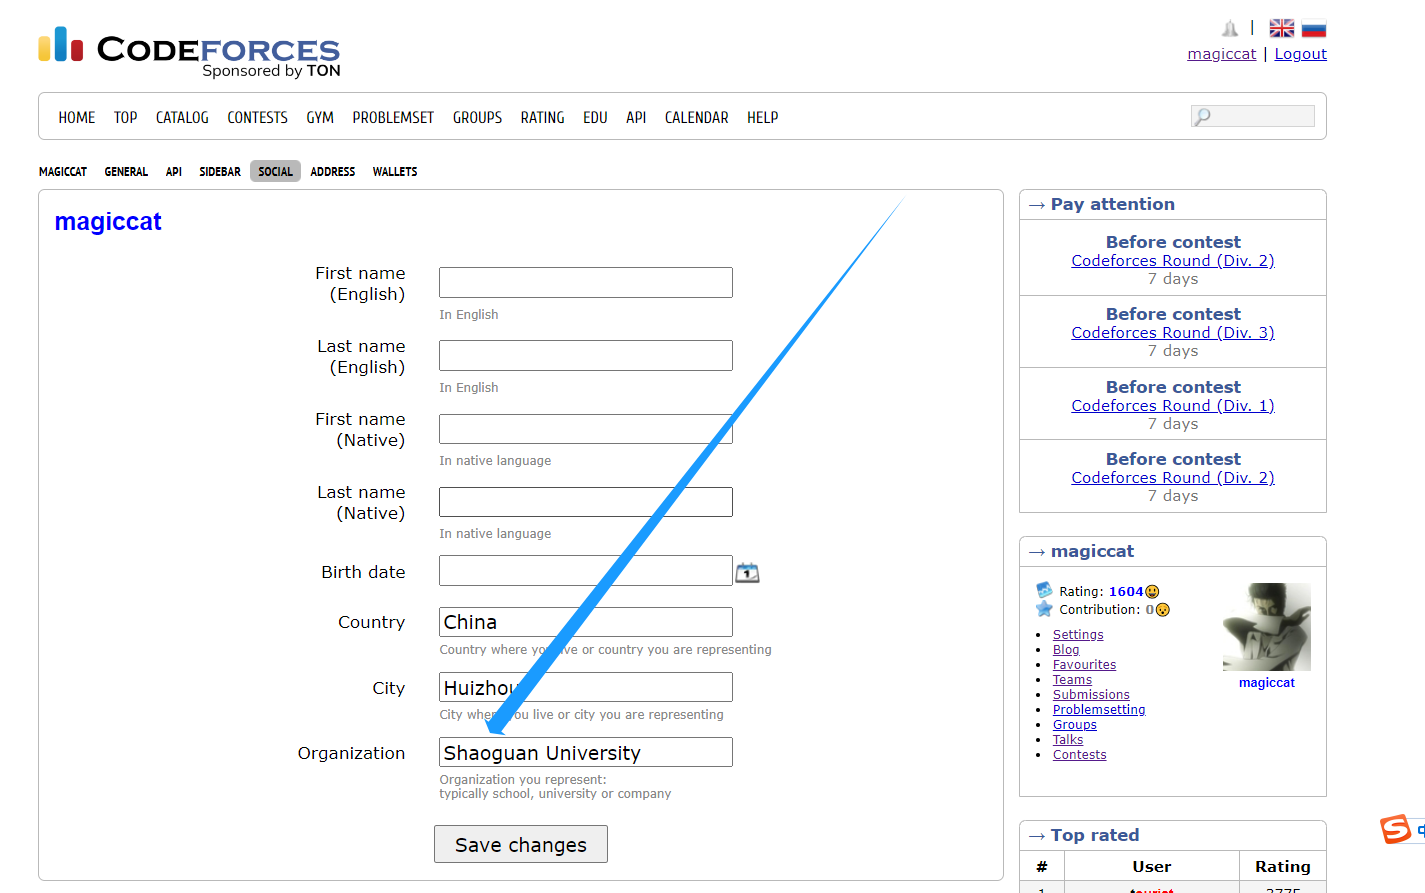Open the notifications bell icon
1425x893 pixels.
1230,28
